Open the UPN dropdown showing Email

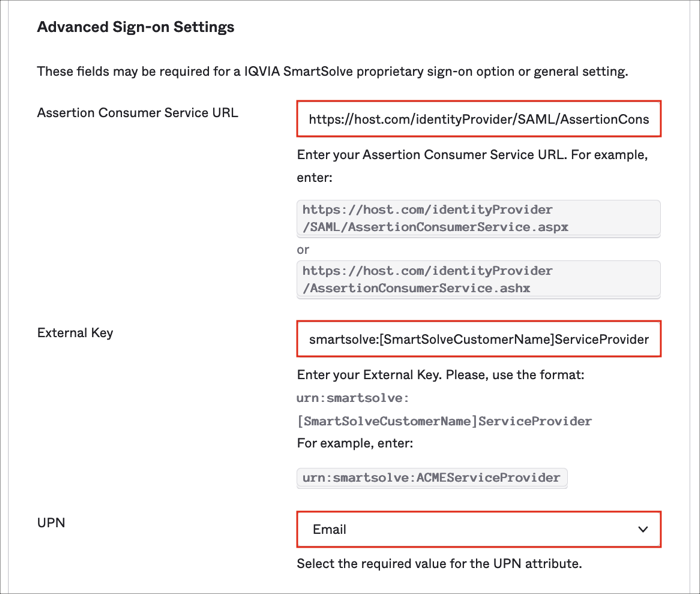click(x=478, y=529)
